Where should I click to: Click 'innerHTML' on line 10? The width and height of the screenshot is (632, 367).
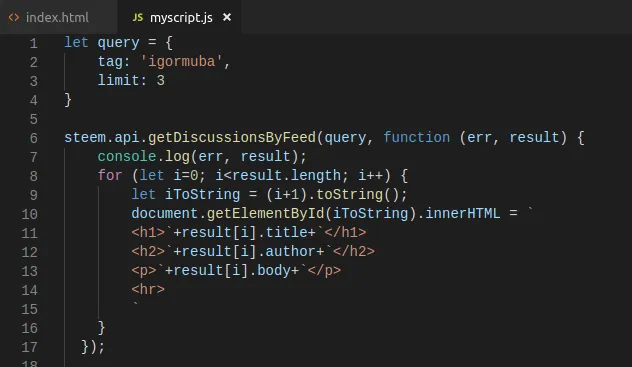click(x=463, y=214)
